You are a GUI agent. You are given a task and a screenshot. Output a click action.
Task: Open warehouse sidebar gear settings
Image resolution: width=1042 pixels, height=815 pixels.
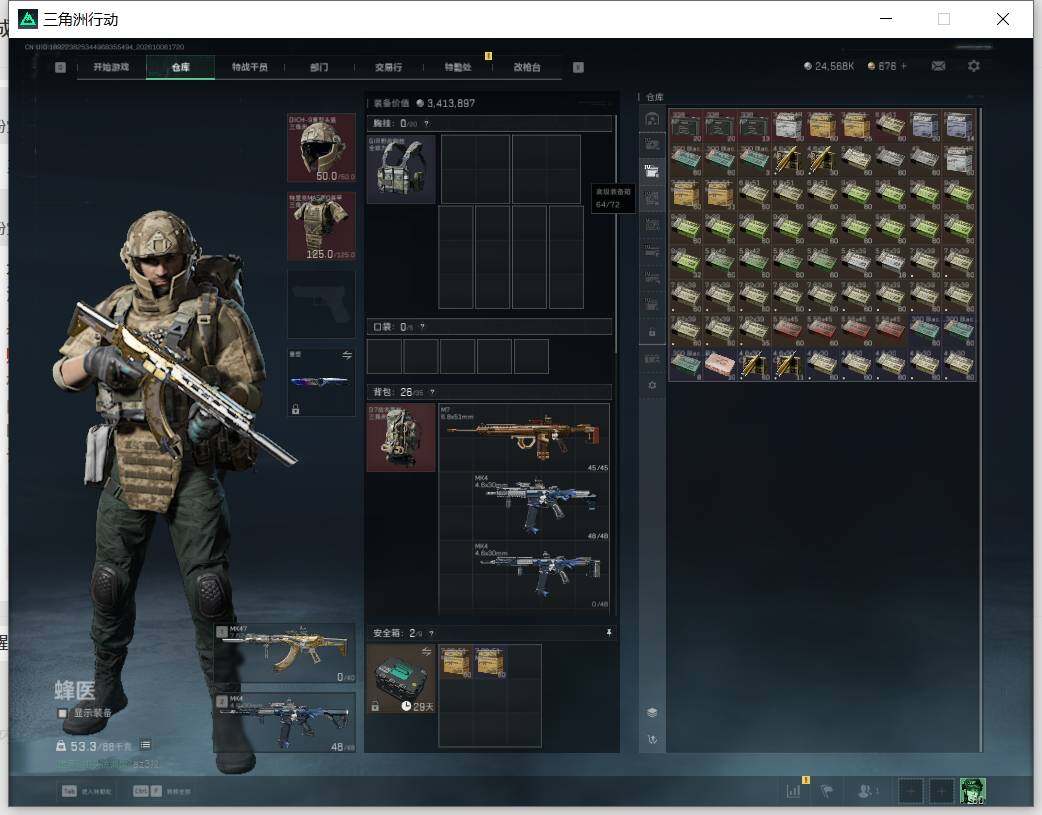(x=652, y=385)
